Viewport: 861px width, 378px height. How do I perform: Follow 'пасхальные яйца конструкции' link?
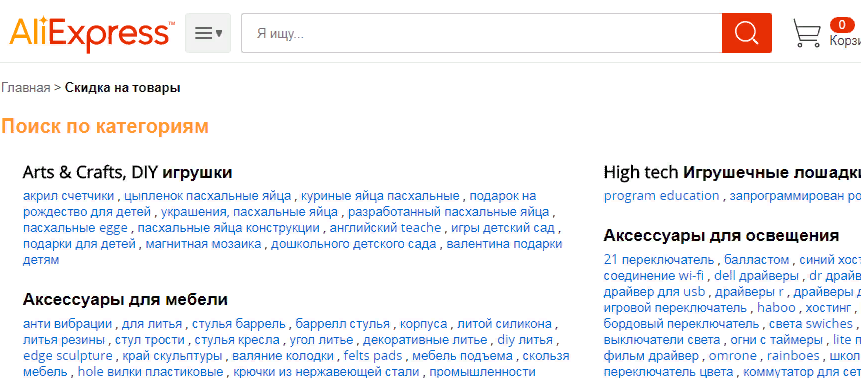coord(228,227)
